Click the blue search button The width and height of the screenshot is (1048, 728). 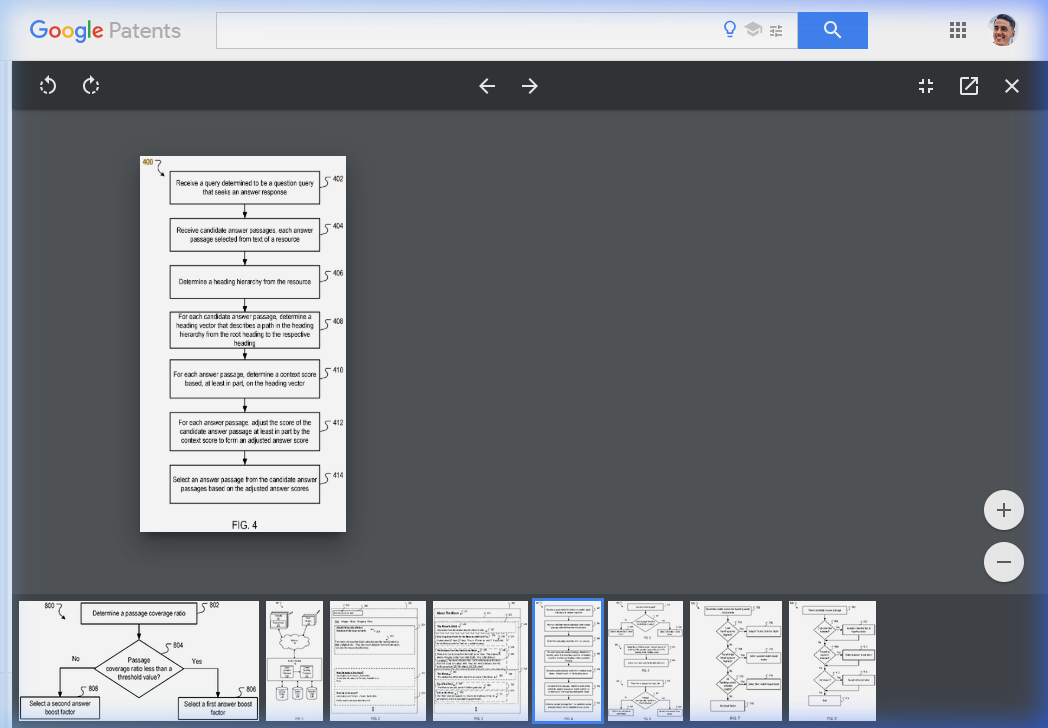click(832, 30)
